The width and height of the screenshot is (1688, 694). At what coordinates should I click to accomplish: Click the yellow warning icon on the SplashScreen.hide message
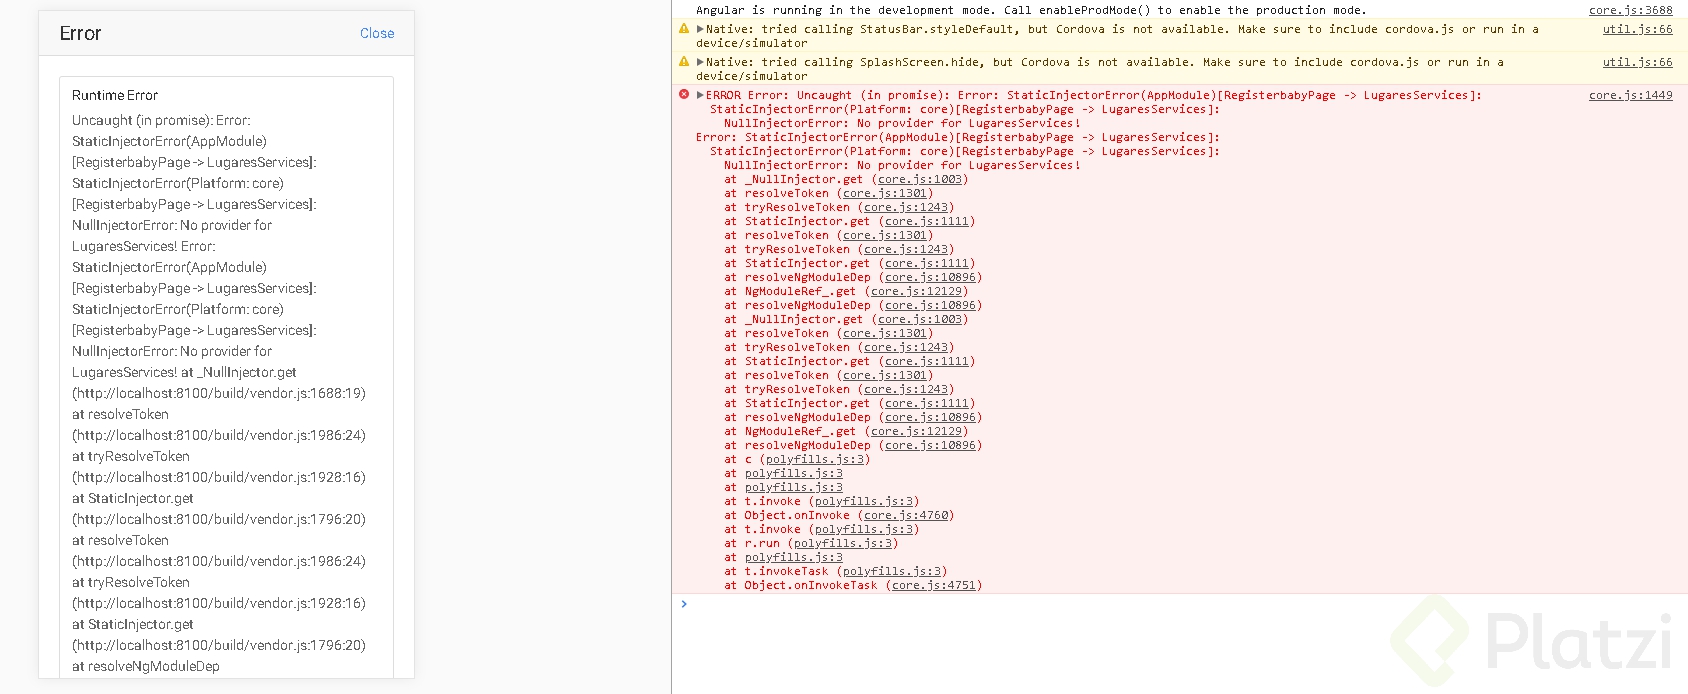(684, 62)
